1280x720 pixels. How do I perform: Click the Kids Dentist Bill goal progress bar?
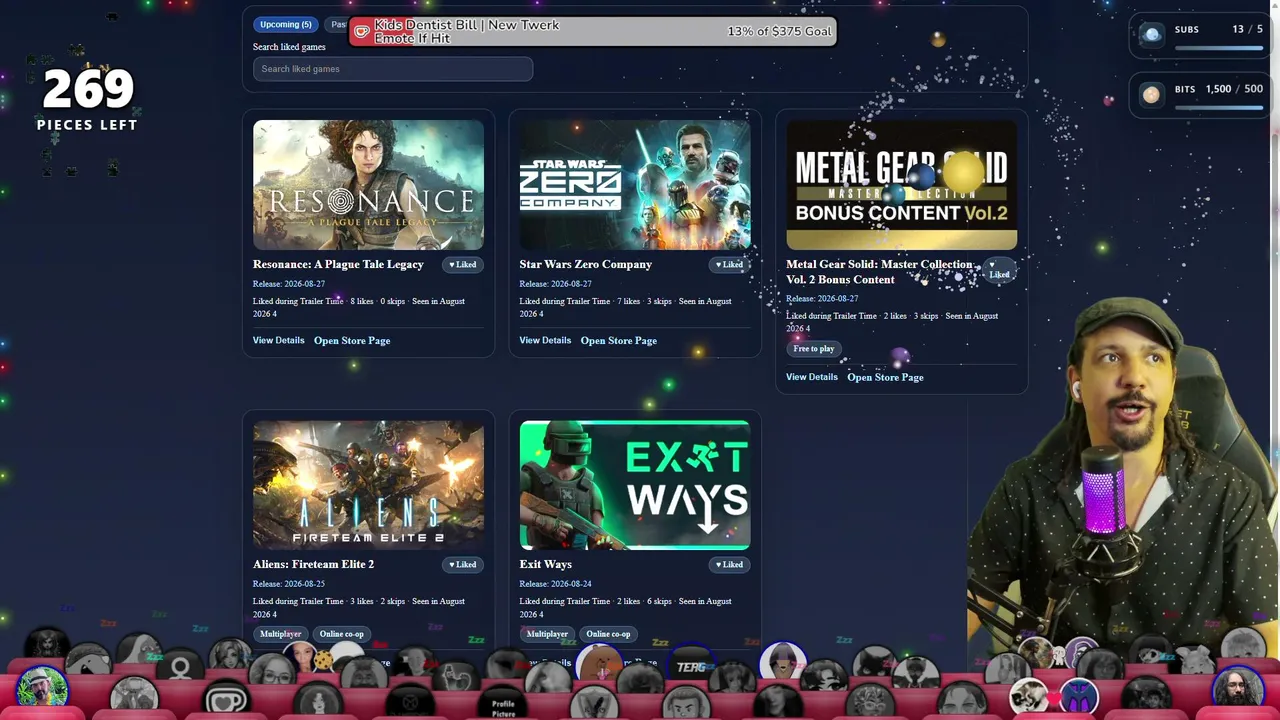[x=592, y=32]
